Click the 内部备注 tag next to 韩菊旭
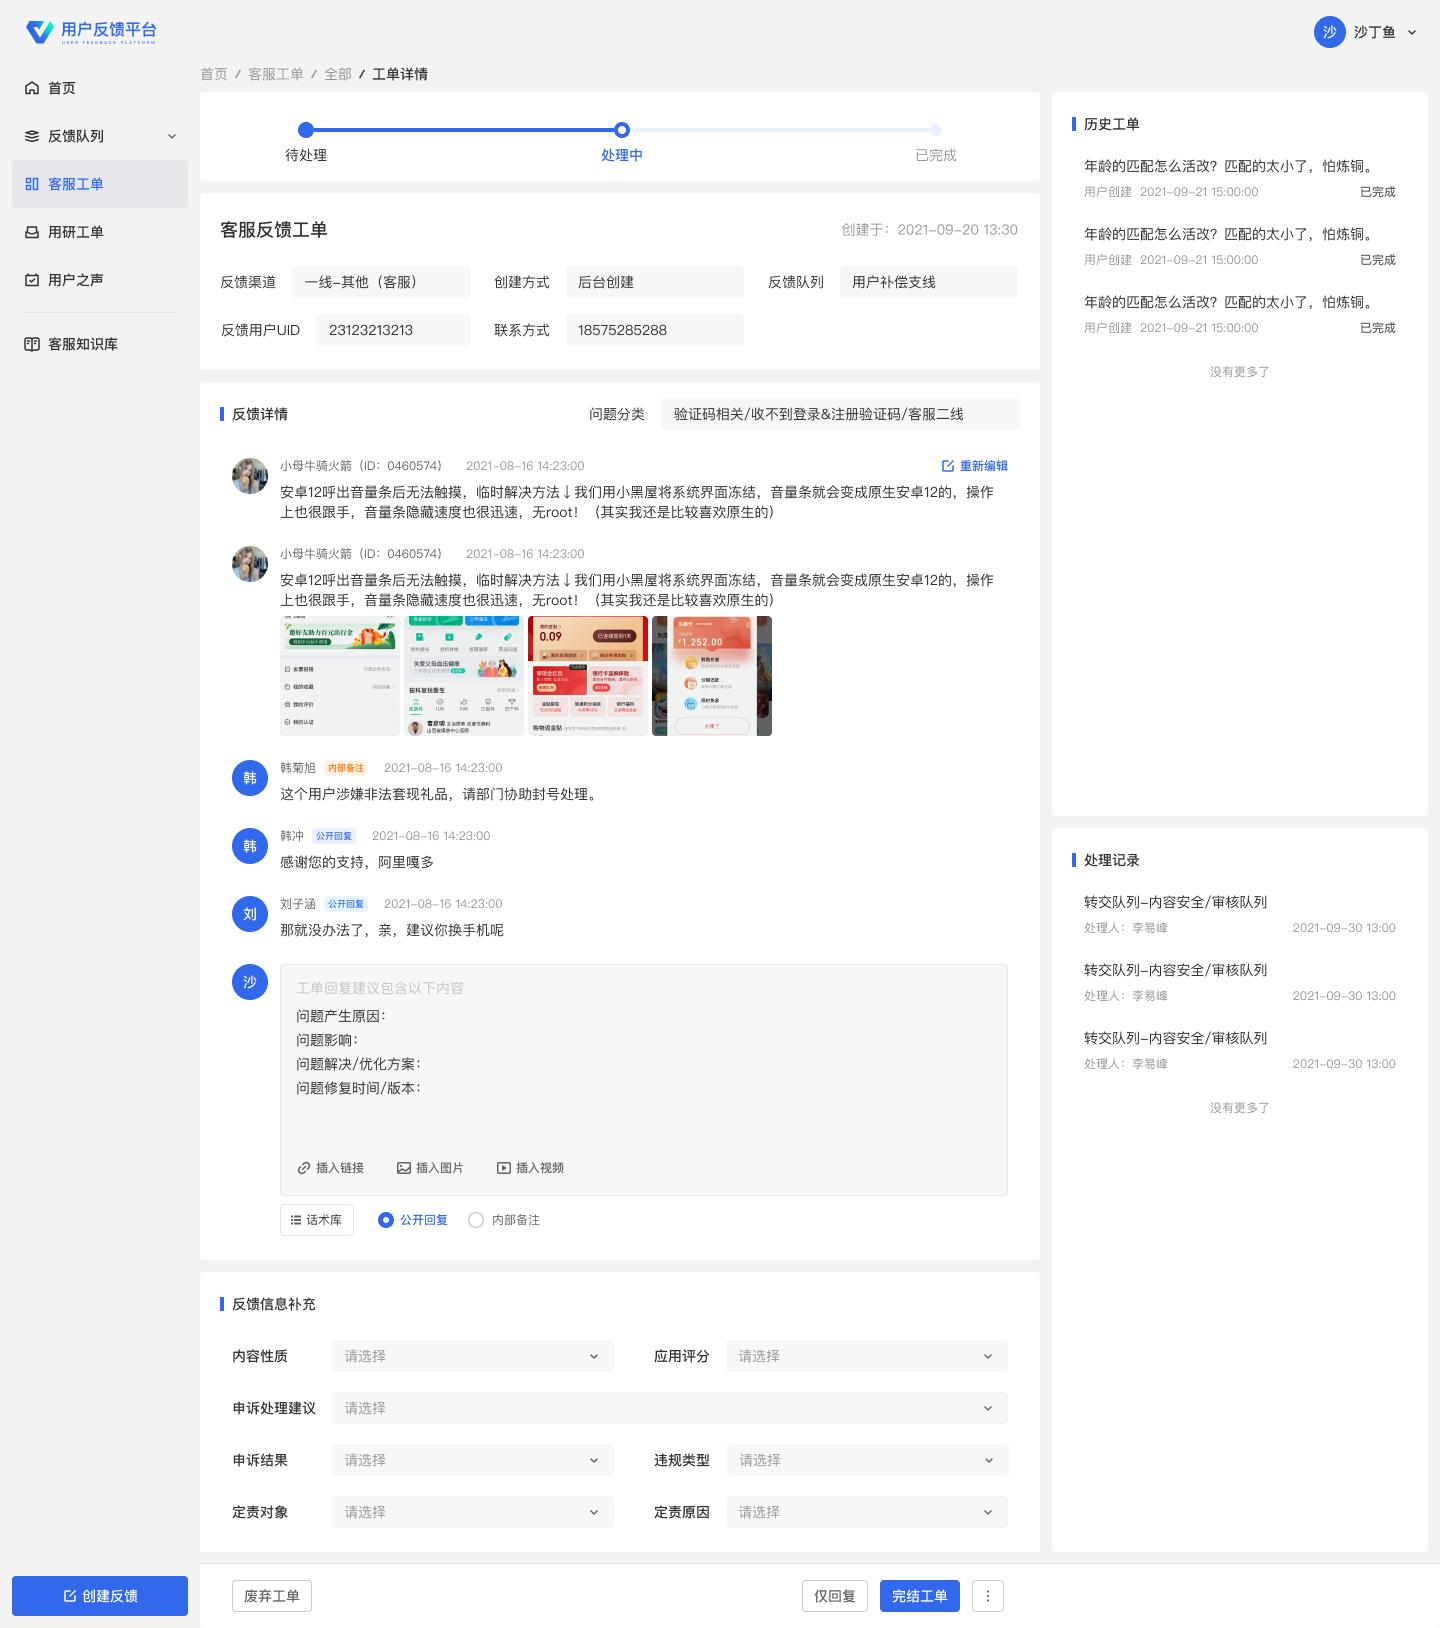 [x=346, y=768]
